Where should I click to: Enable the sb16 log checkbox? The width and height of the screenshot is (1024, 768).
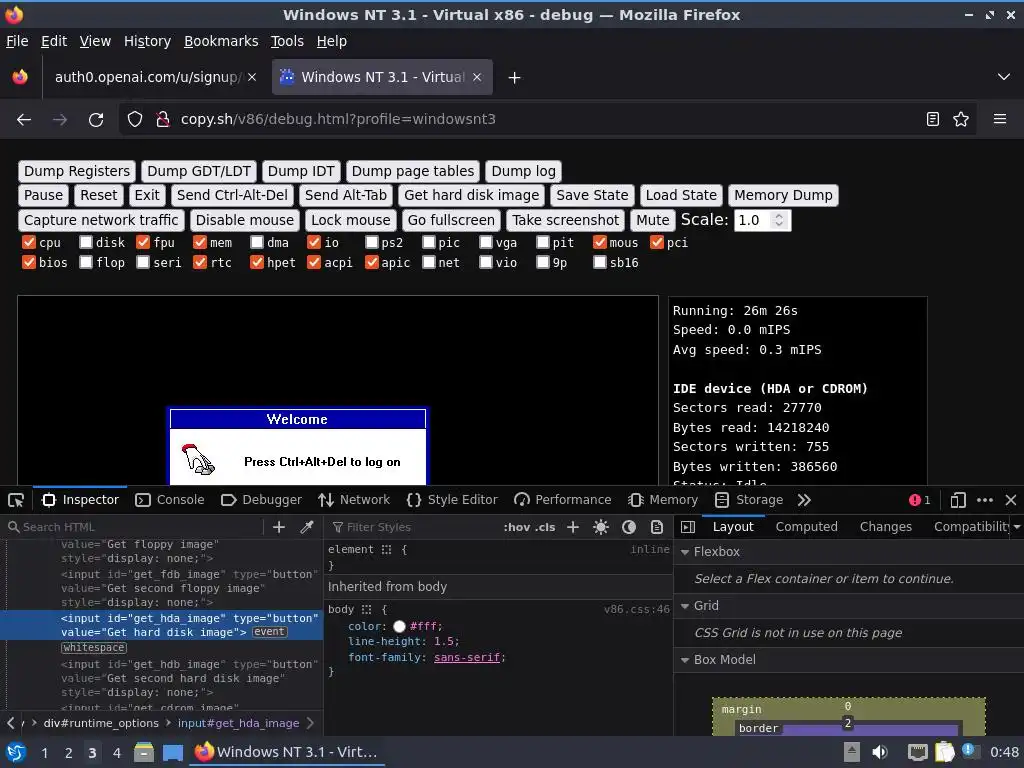tap(600, 263)
